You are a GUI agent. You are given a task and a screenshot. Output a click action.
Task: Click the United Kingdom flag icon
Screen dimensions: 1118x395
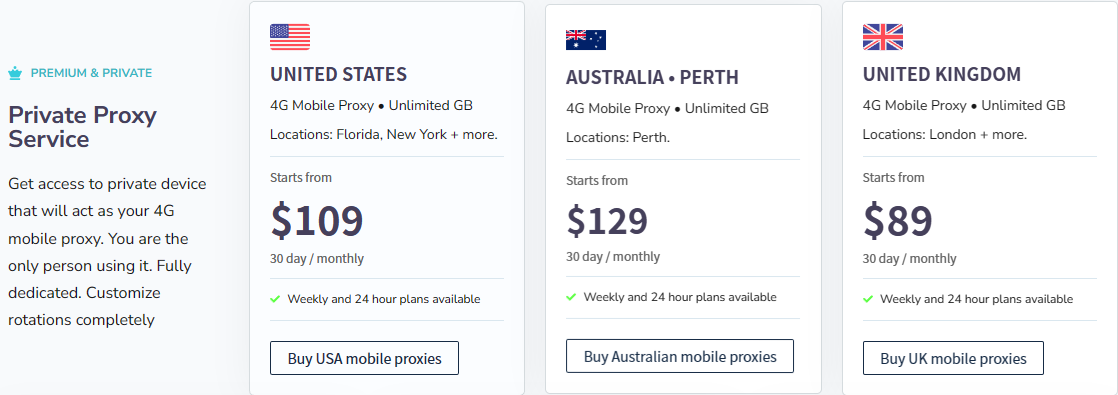[883, 37]
